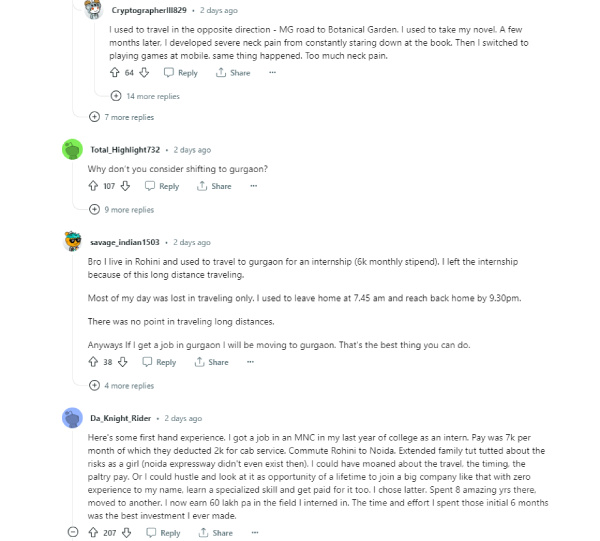Upvote savage_indian1503's comment
This screenshot has width=600, height=541.
tap(93, 362)
